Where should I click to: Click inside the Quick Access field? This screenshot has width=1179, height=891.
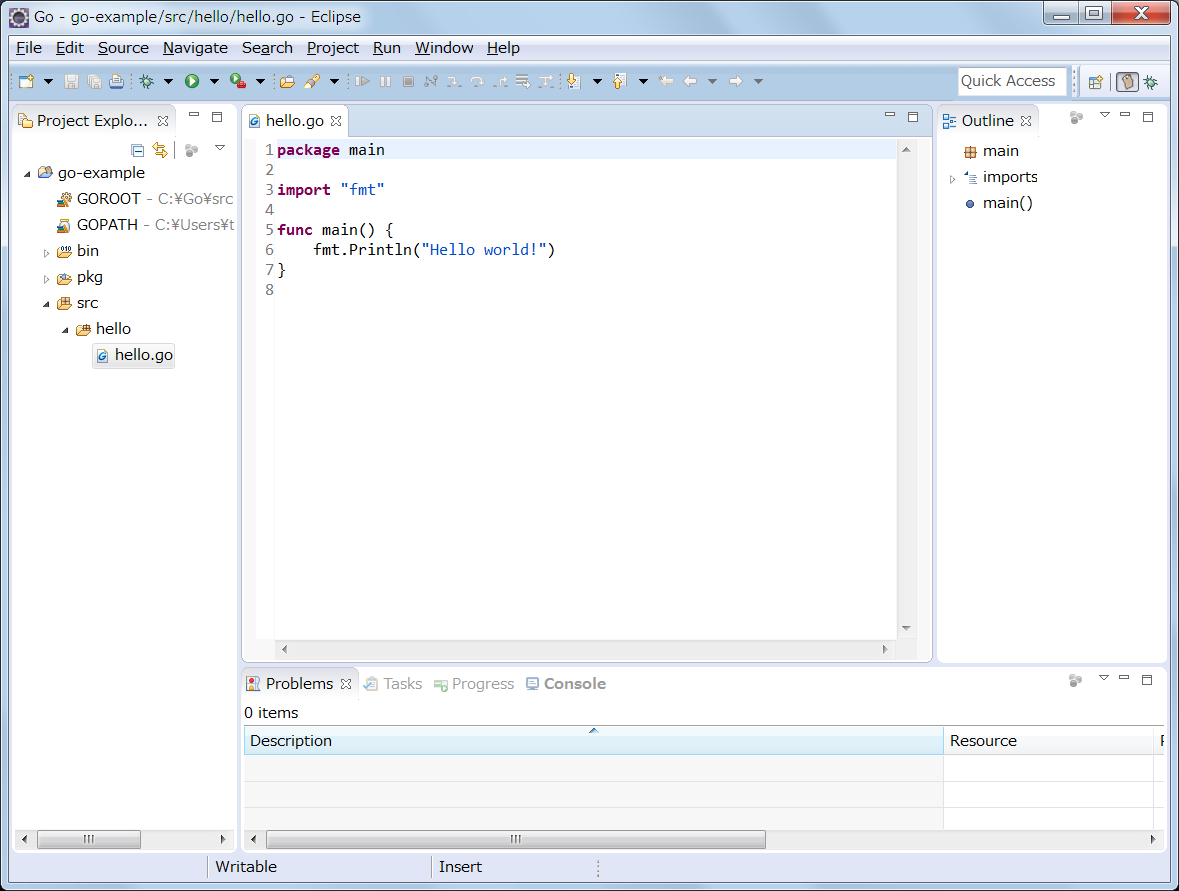click(1010, 80)
